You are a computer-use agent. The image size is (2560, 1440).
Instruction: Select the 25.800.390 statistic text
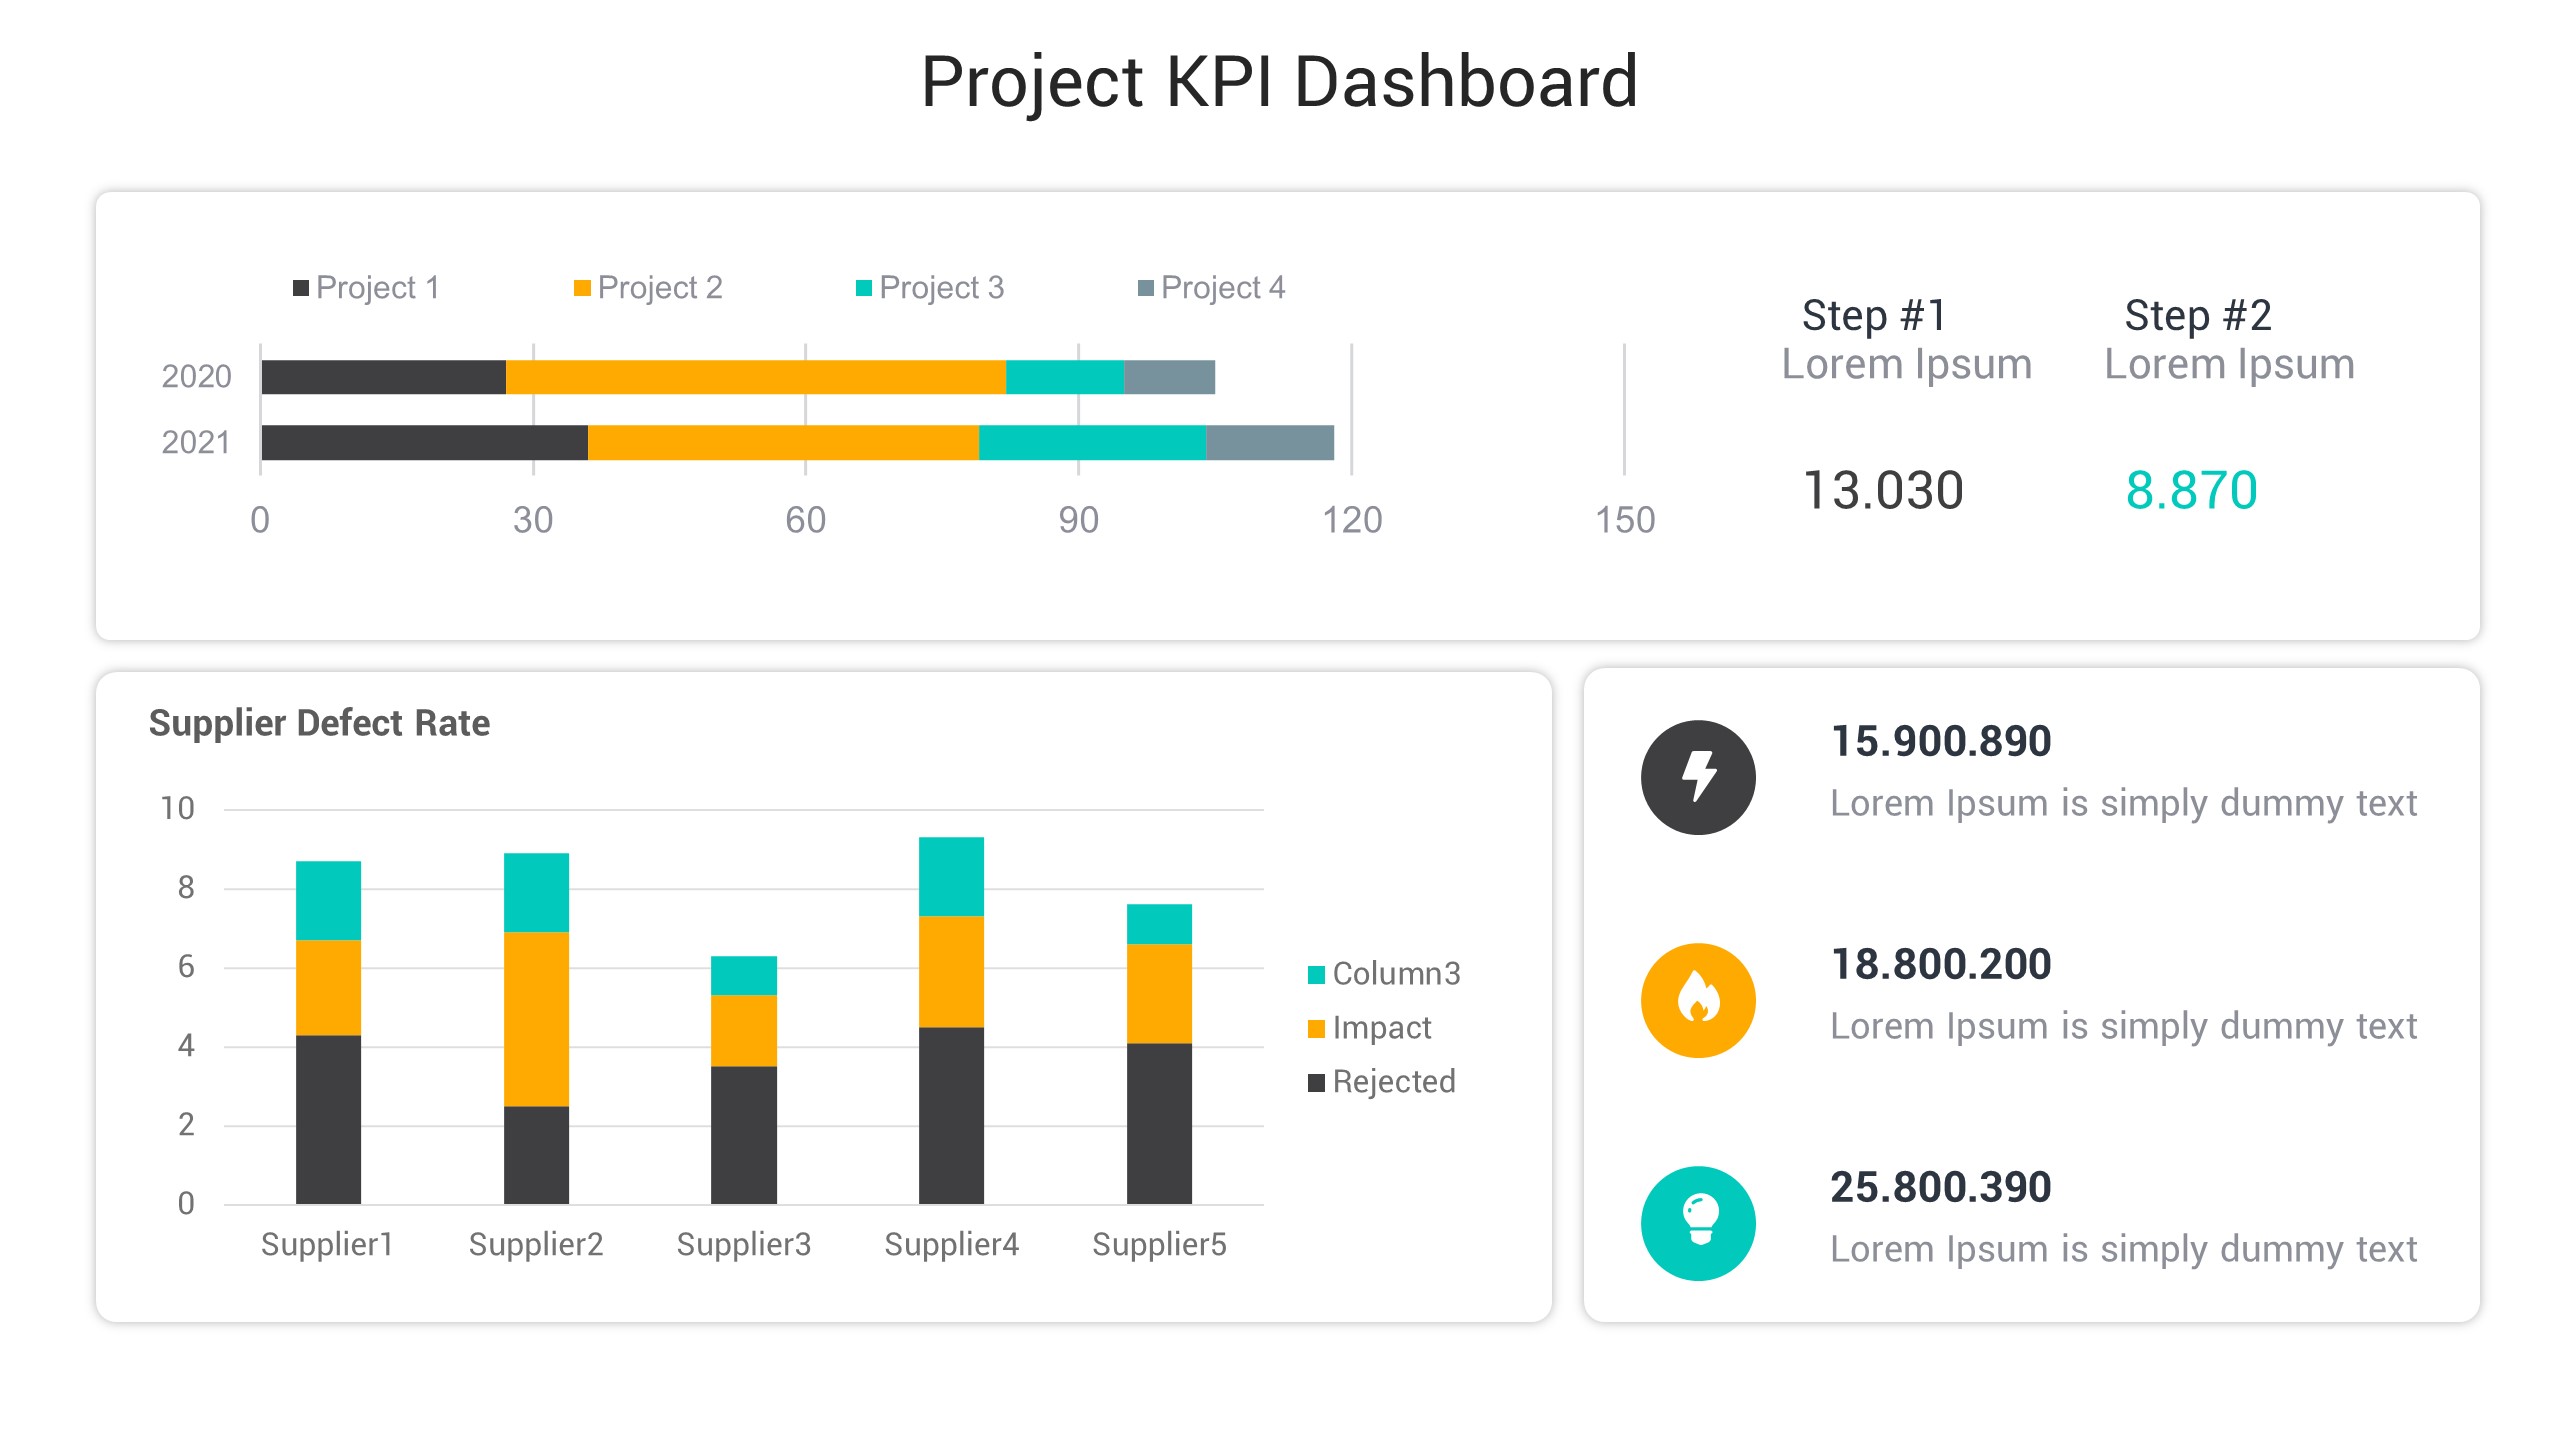coord(1940,1187)
